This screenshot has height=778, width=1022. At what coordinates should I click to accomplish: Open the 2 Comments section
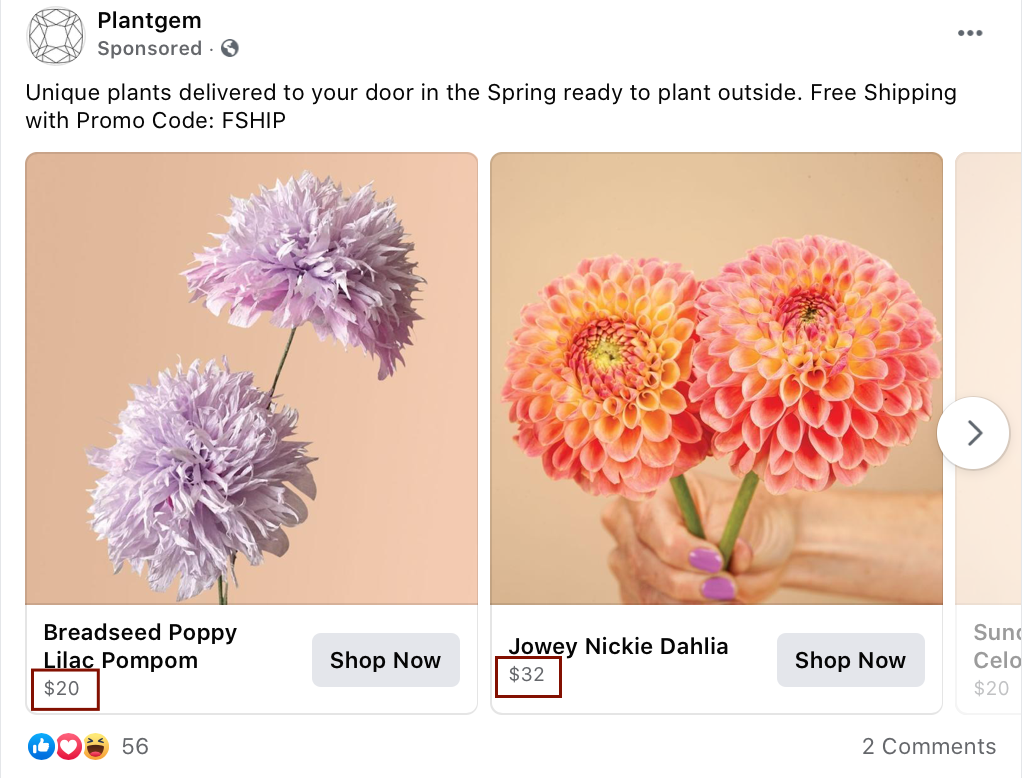pyautogui.click(x=929, y=746)
